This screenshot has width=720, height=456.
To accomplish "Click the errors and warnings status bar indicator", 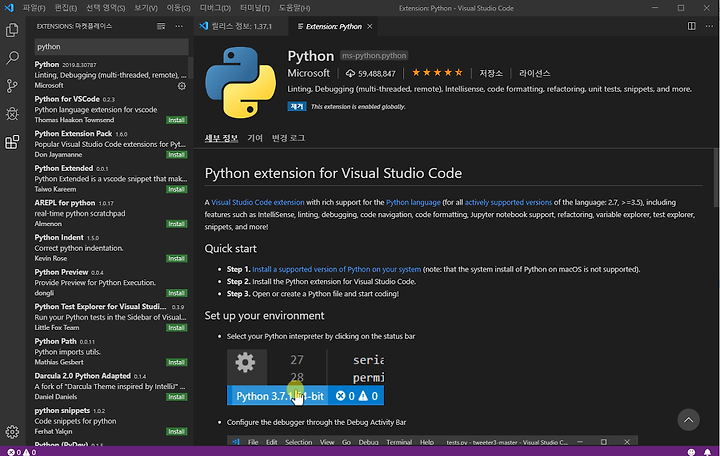I will pyautogui.click(x=22, y=452).
